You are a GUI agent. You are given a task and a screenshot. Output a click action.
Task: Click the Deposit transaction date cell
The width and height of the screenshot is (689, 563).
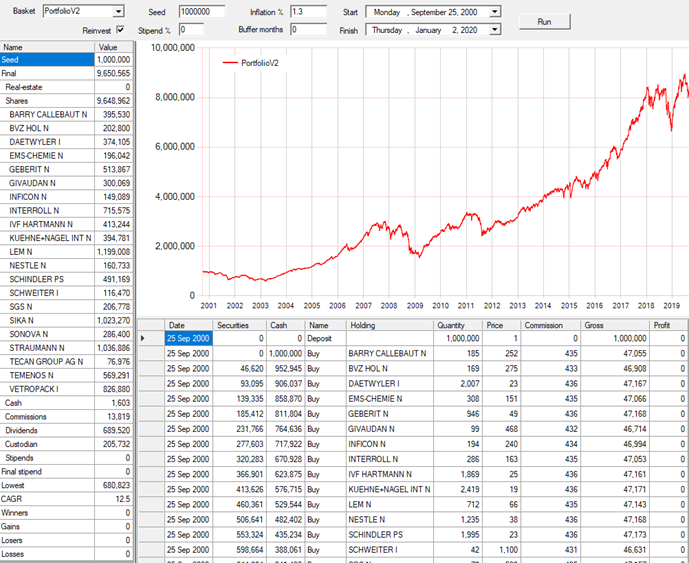[189, 338]
